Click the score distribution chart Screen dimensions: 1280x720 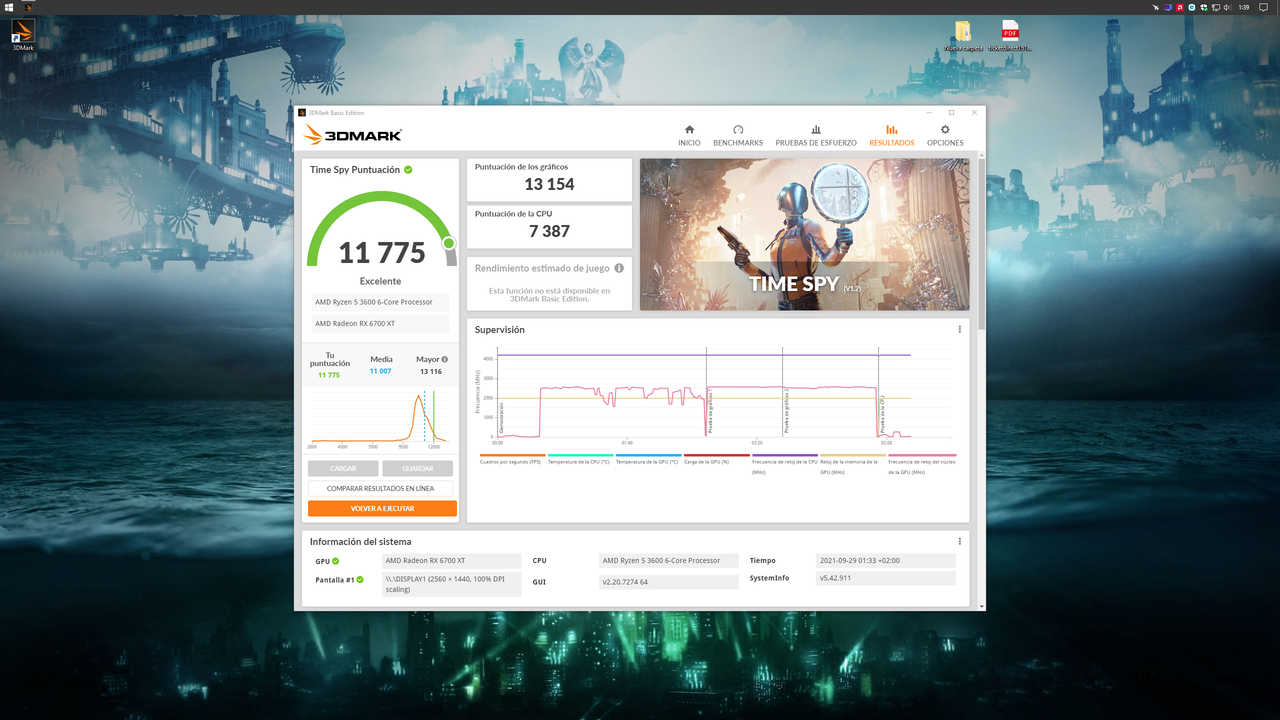[x=379, y=417]
